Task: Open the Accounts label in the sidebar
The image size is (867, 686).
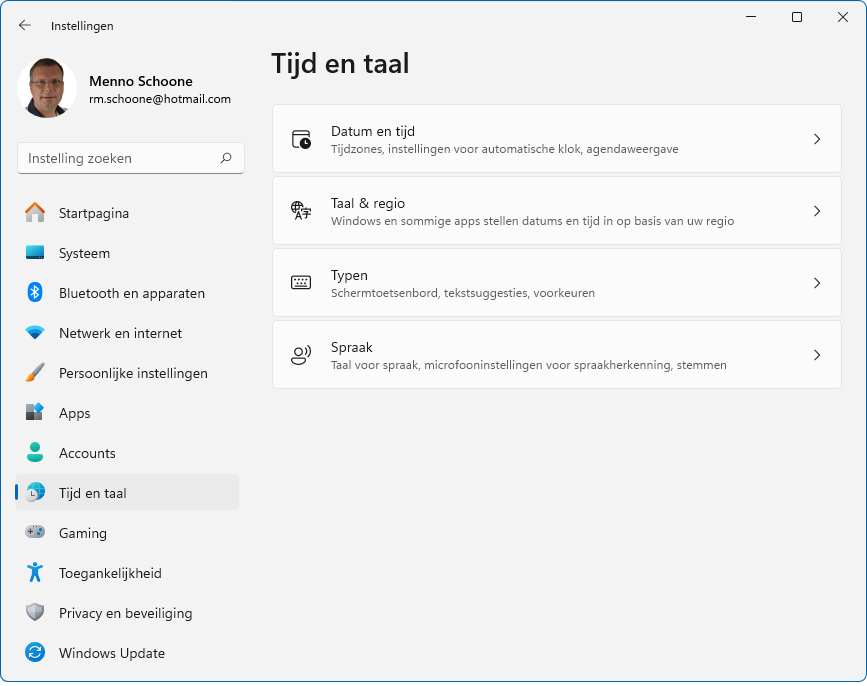Action: click(87, 453)
